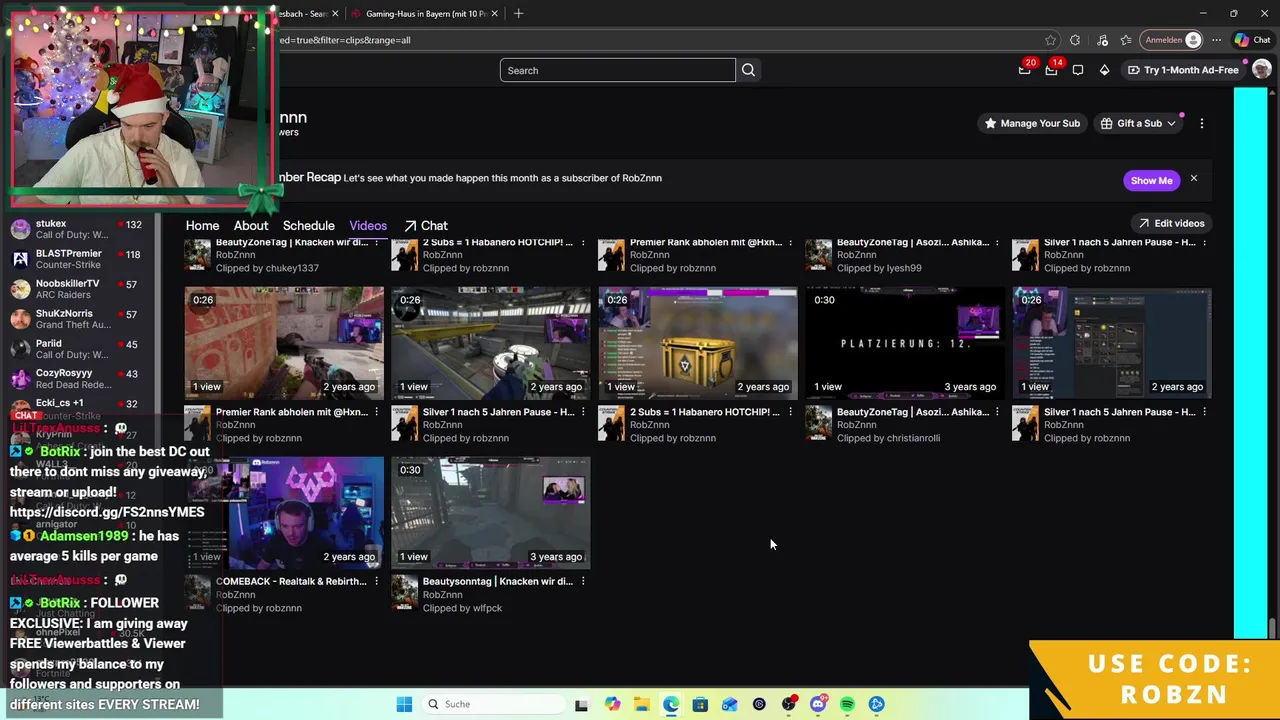
Task: Open Outlook from the taskbar
Action: (730, 704)
